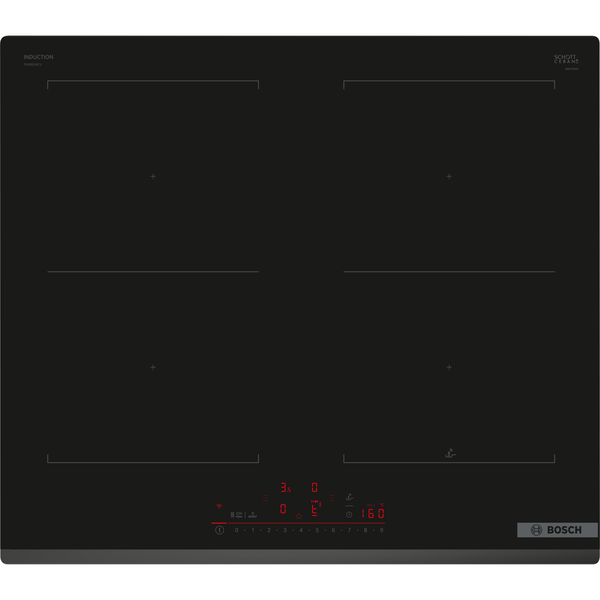Select the zone showing 3 in display
This screenshot has height=600, width=600.
pyautogui.click(x=285, y=488)
